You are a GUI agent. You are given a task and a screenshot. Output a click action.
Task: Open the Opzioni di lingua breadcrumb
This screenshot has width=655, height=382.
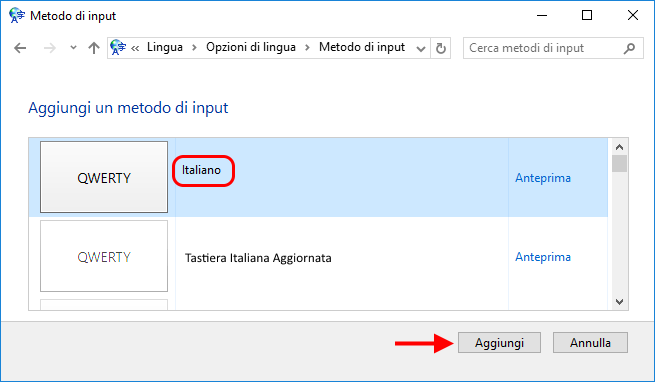pos(251,47)
